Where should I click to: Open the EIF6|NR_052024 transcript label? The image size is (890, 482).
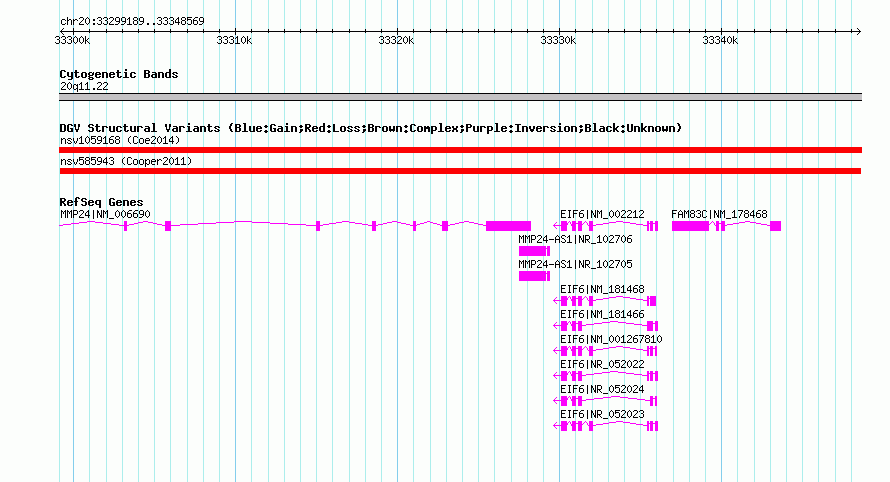[602, 389]
